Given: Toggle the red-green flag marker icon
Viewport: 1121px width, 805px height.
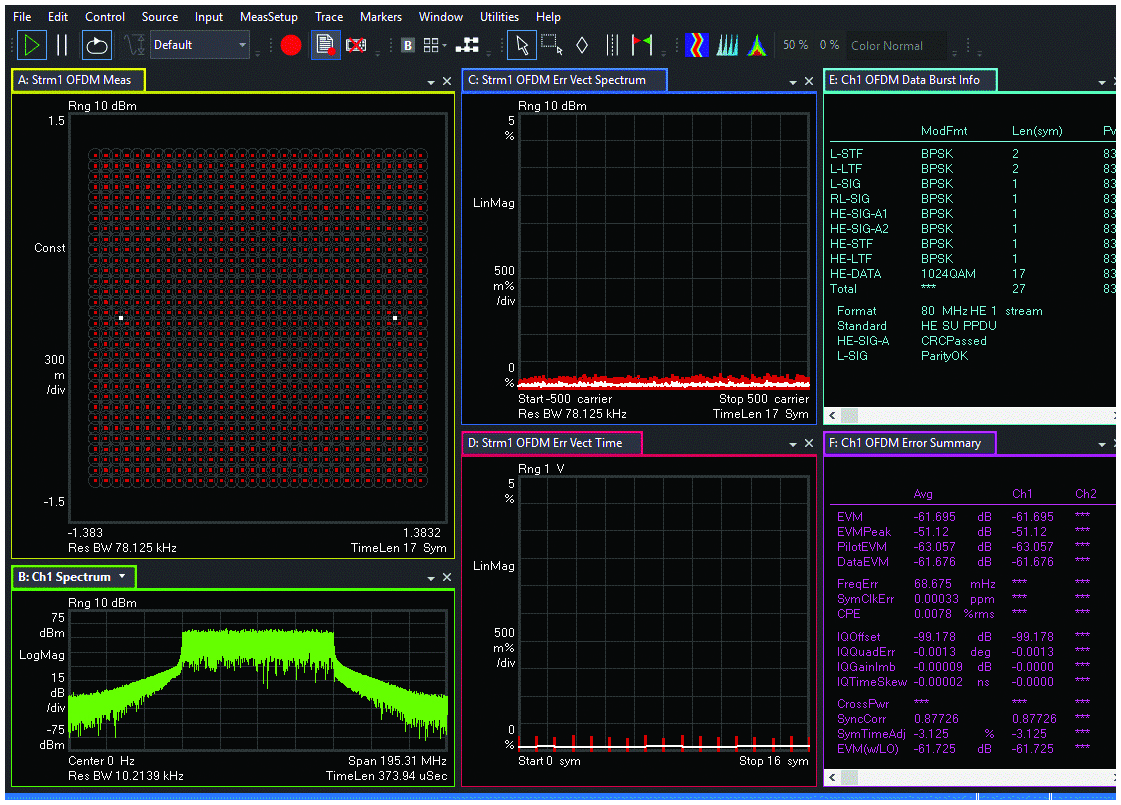Looking at the screenshot, I should [643, 45].
